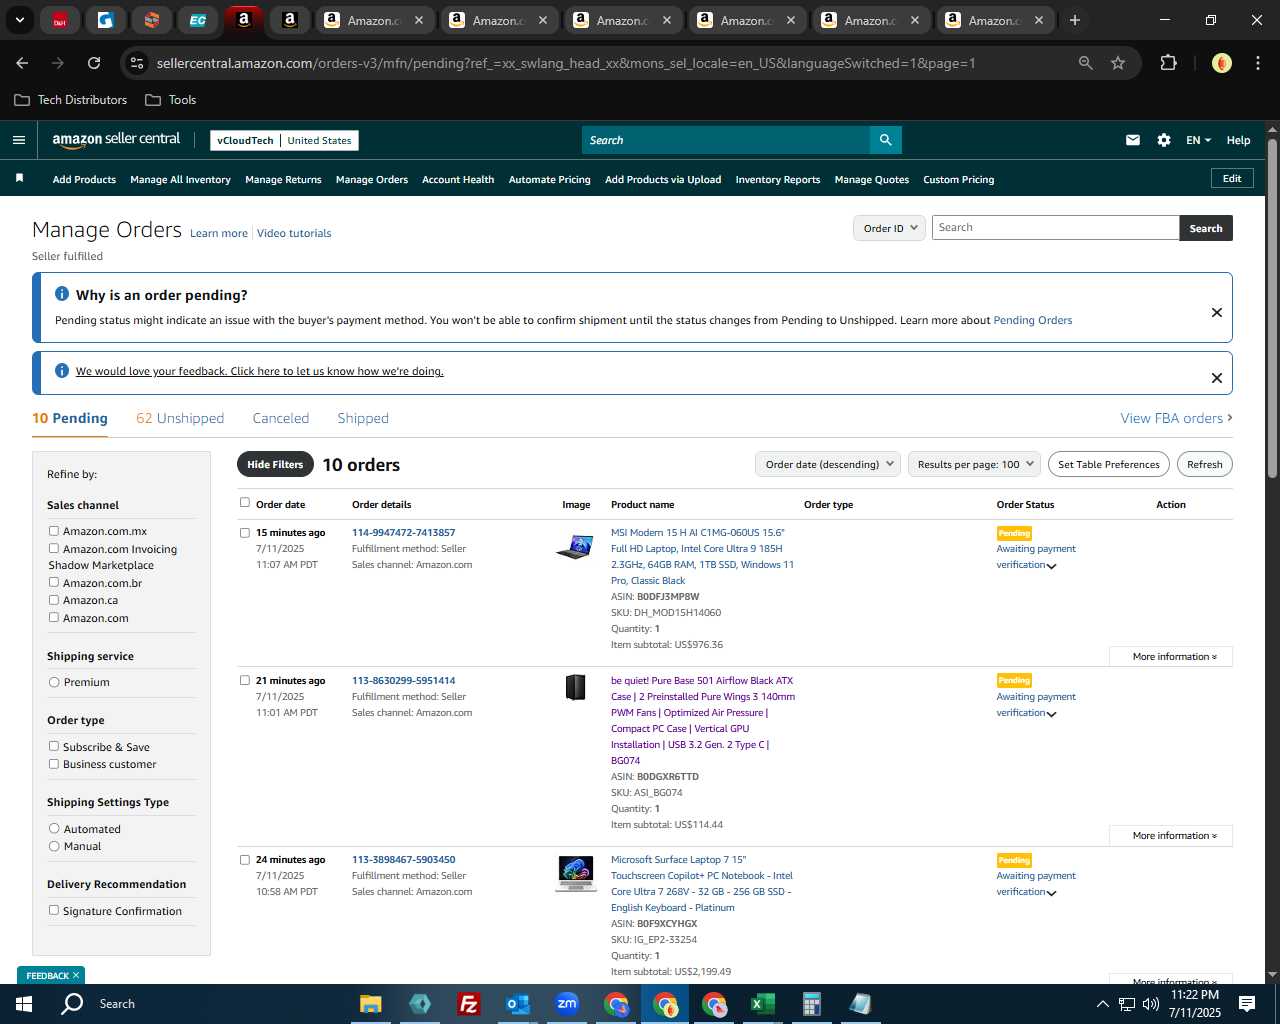Open order 114-9947472-7413857 link
The image size is (1280, 1024).
[403, 532]
